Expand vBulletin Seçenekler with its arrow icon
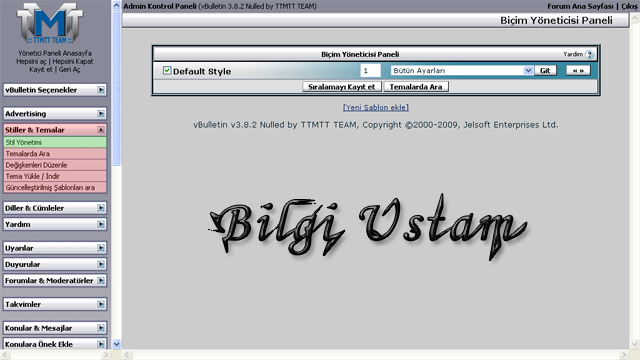 click(101, 90)
